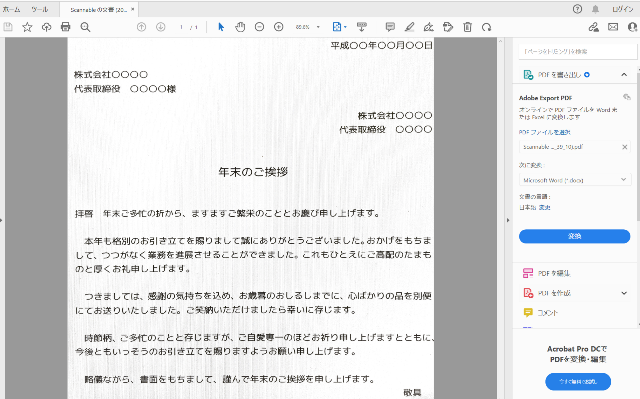The height and width of the screenshot is (399, 640).
Task: Activate the Selection arrow tool
Action: pyautogui.click(x=221, y=27)
